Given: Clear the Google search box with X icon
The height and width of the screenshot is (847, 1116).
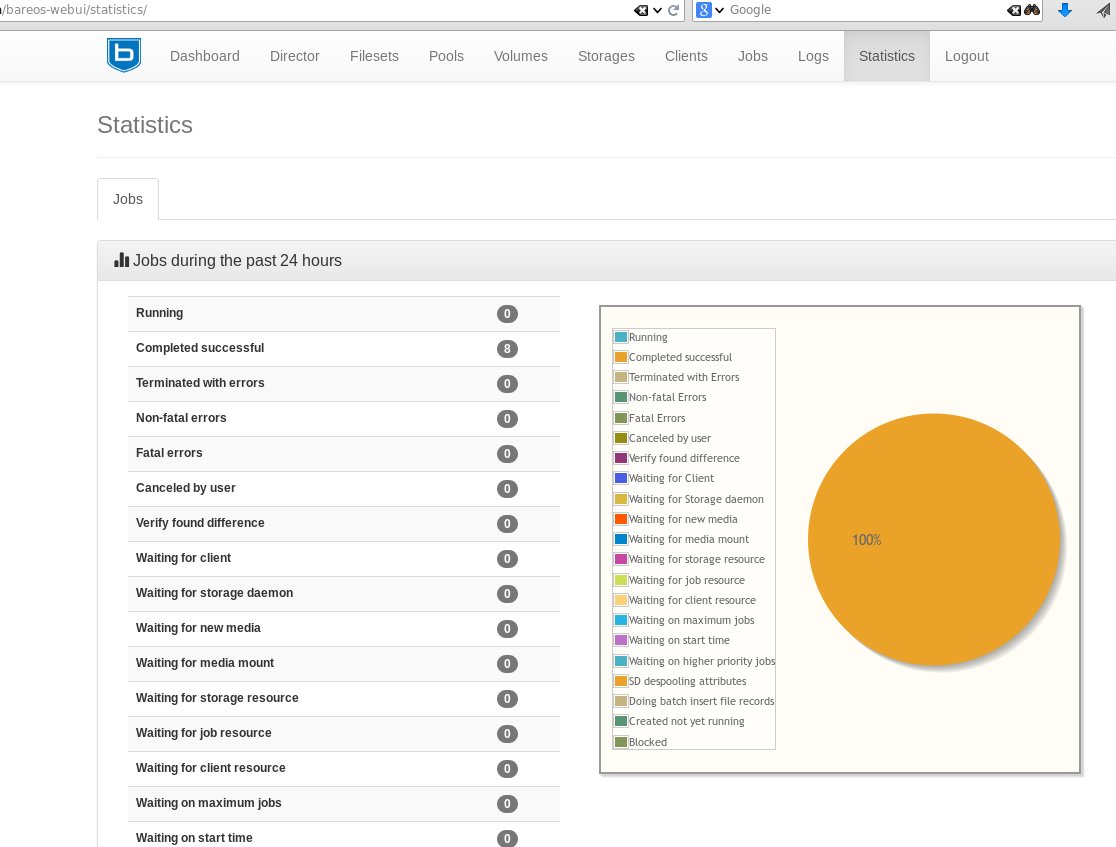Looking at the screenshot, I should tap(1014, 10).
